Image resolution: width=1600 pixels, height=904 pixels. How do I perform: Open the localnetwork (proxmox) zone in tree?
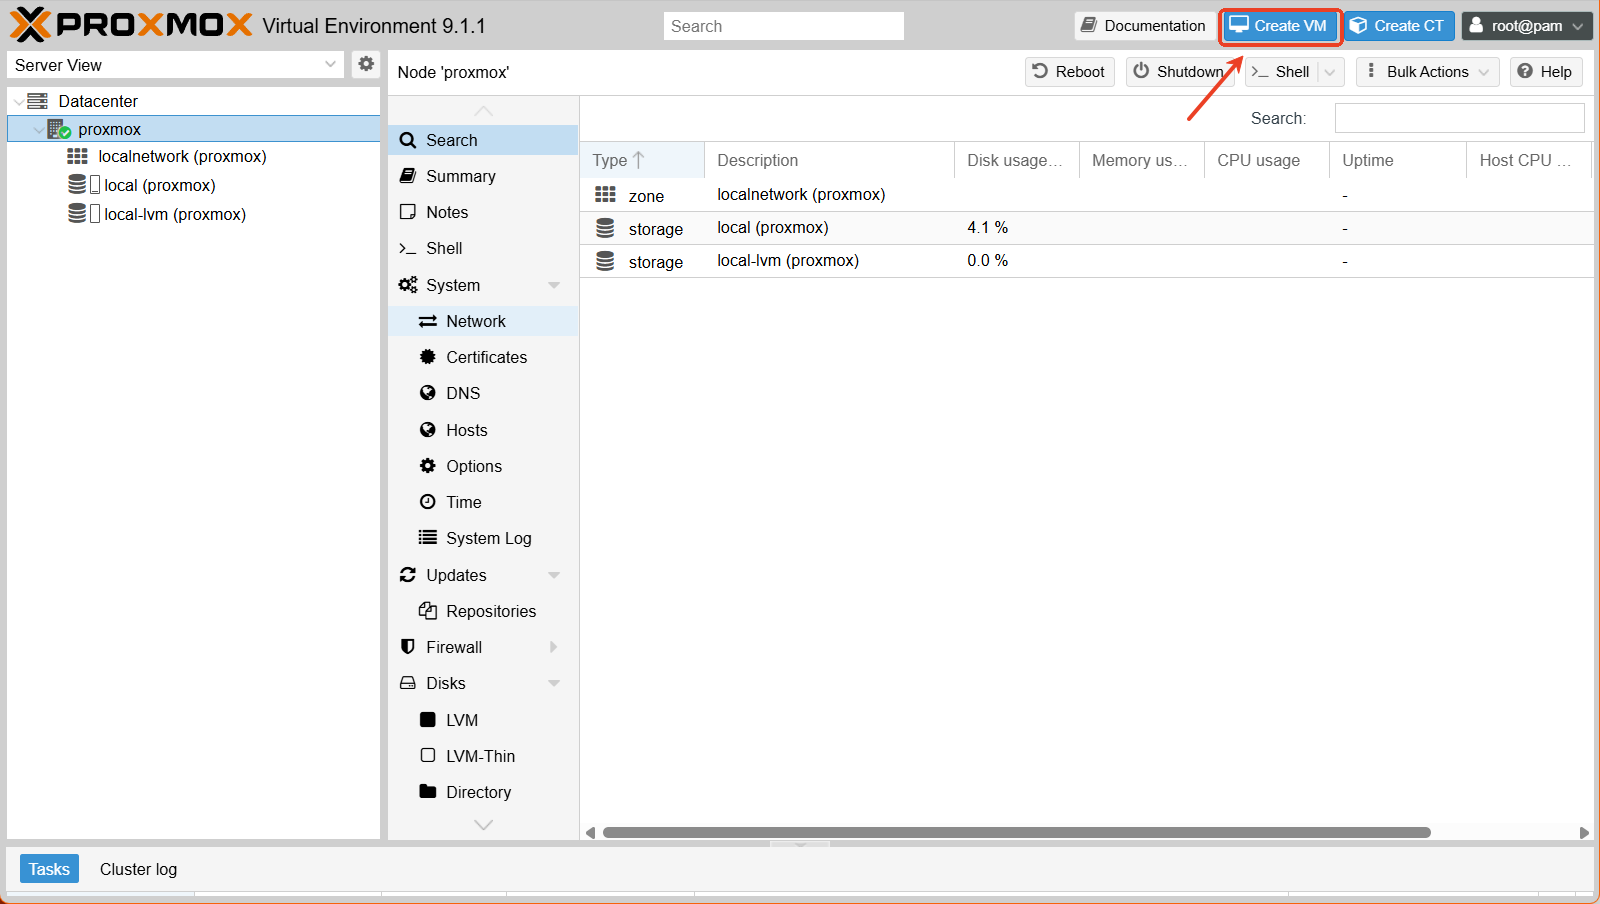coord(181,157)
